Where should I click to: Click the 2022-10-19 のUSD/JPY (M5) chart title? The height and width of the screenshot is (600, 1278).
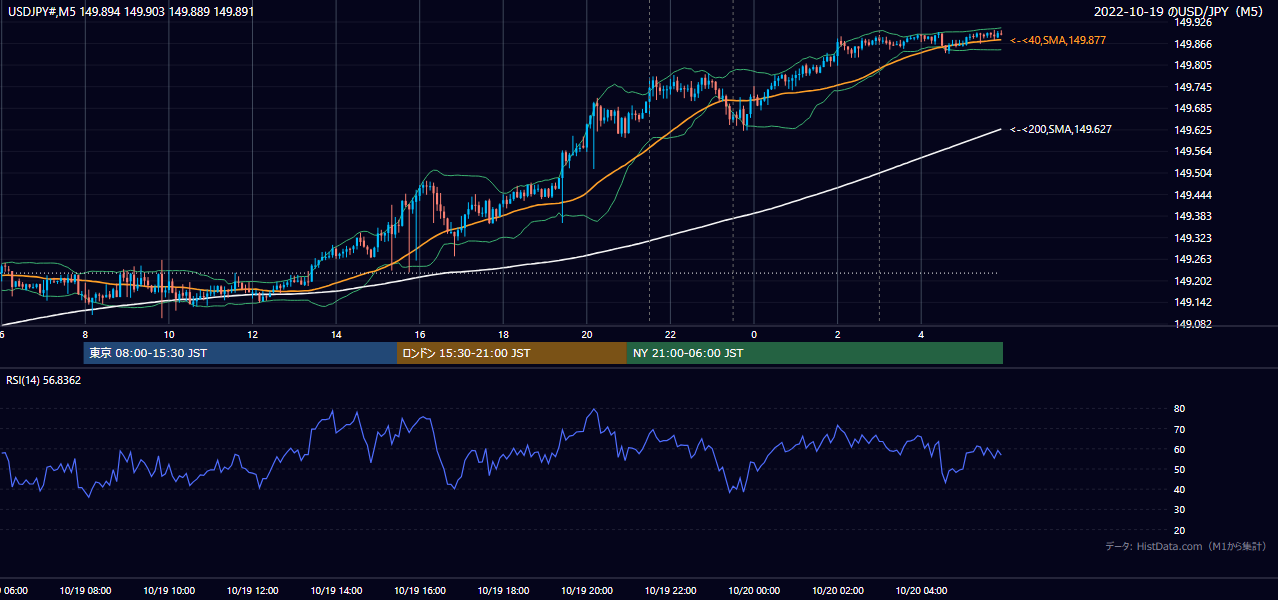(1181, 12)
